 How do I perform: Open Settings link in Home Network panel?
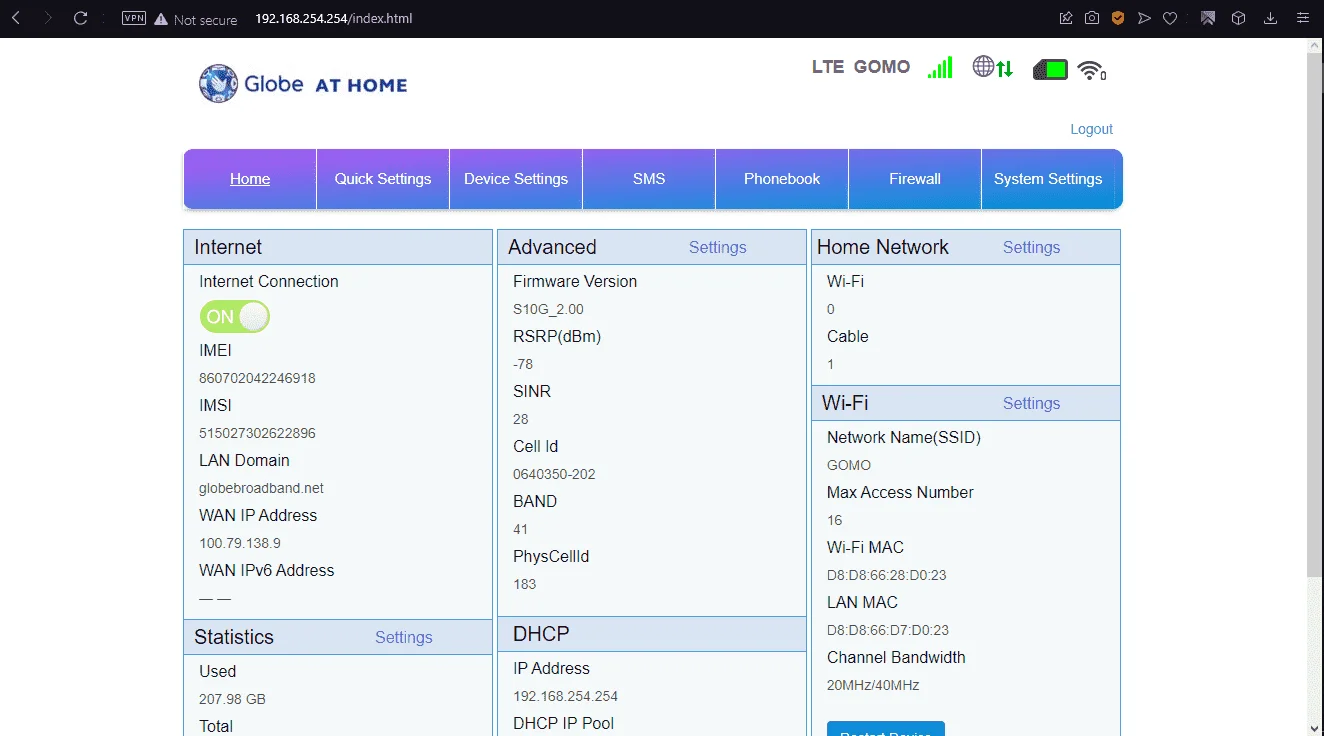point(1032,247)
